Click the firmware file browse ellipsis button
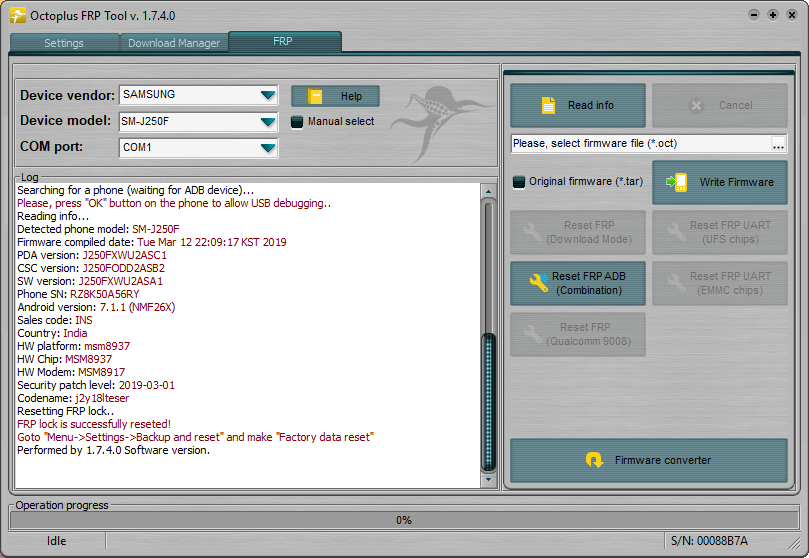 click(778, 144)
